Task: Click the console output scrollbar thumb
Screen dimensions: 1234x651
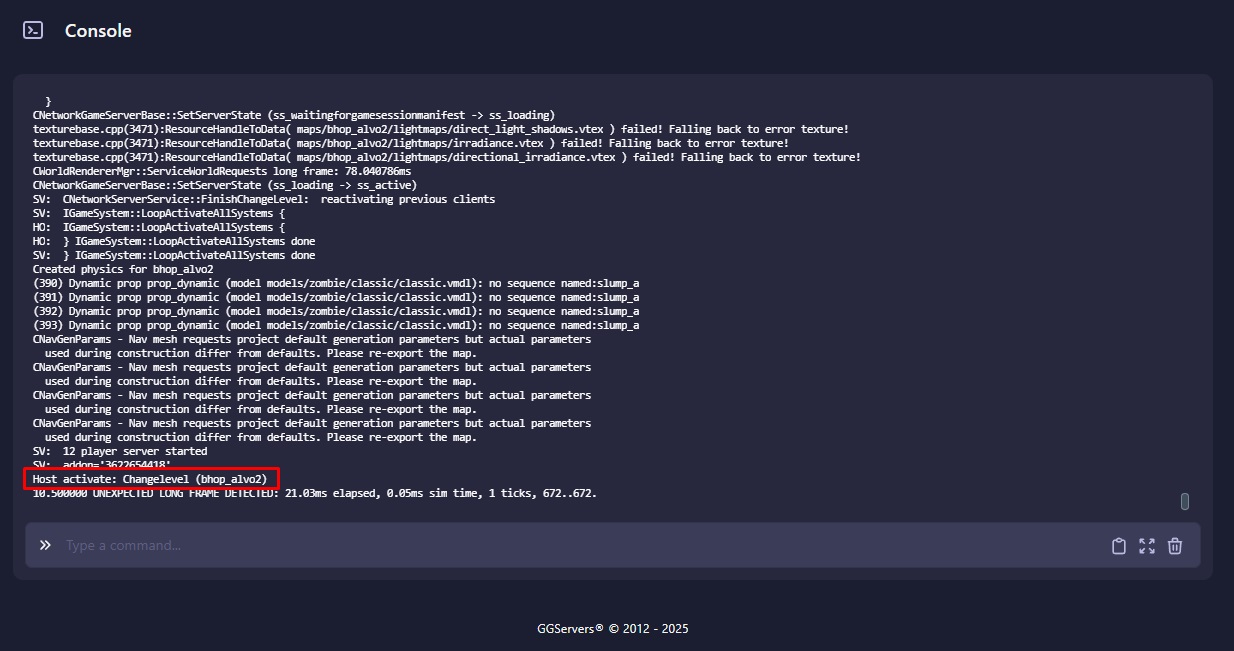Action: click(1185, 501)
